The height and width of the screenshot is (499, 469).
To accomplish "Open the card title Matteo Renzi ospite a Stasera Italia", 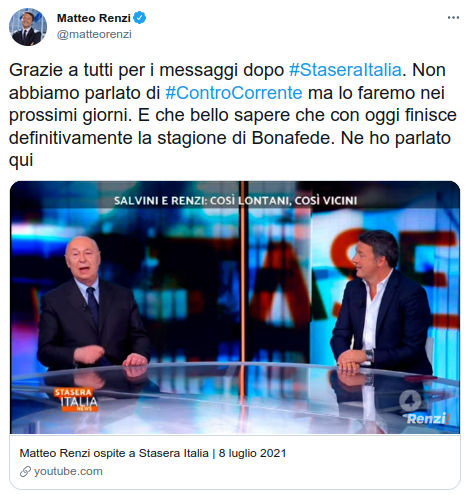I will pos(114,453).
